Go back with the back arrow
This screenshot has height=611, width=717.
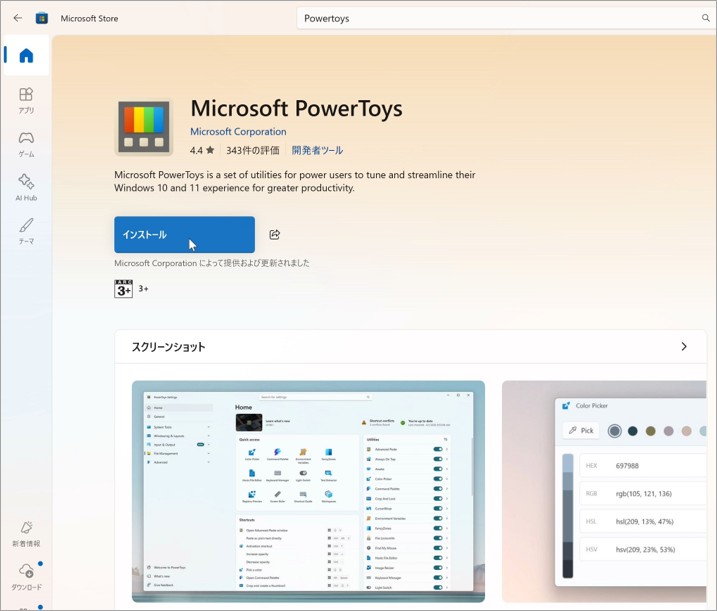pyautogui.click(x=18, y=18)
